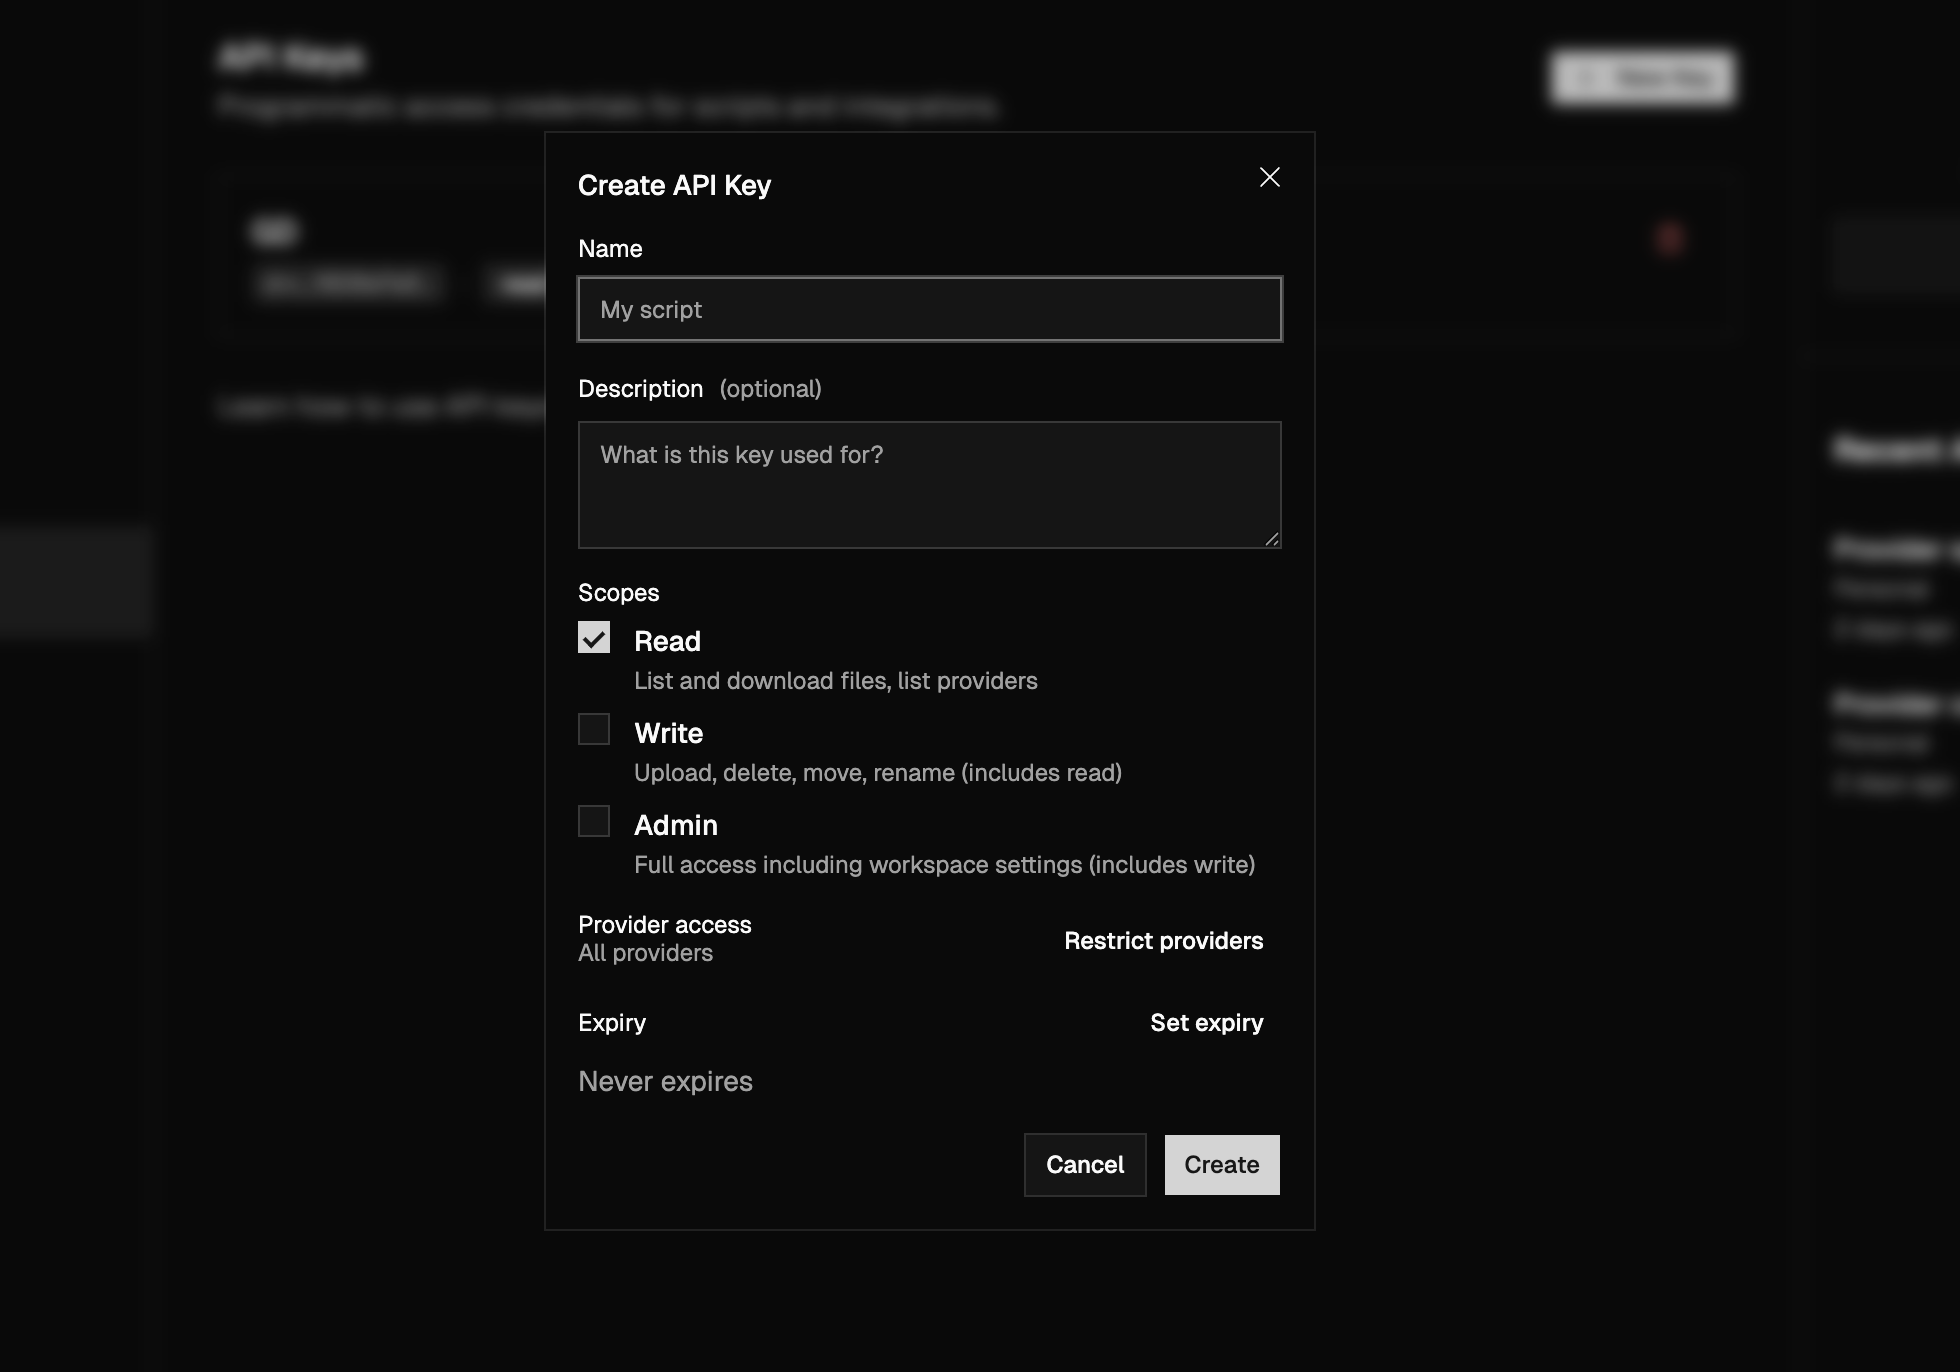Click the red delete icon in background
Screen dimensions: 1960x1372
[1669, 239]
